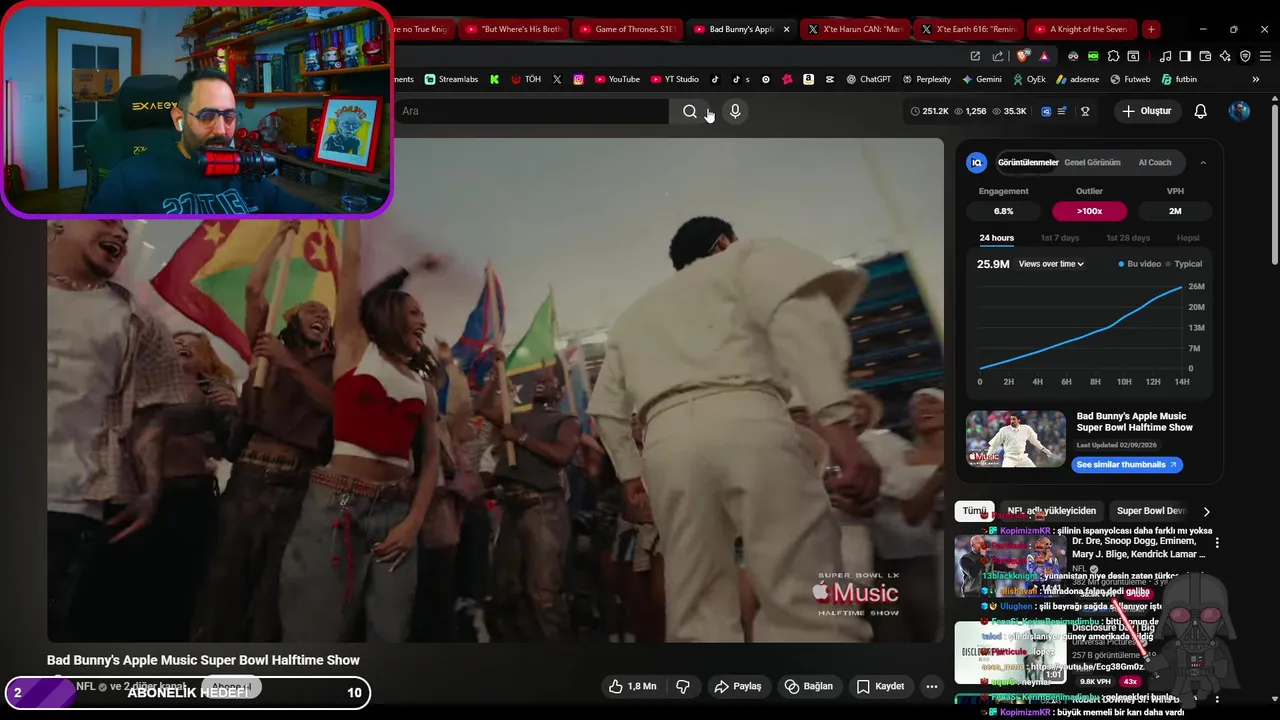Open the Gemini bookmark

[982, 79]
